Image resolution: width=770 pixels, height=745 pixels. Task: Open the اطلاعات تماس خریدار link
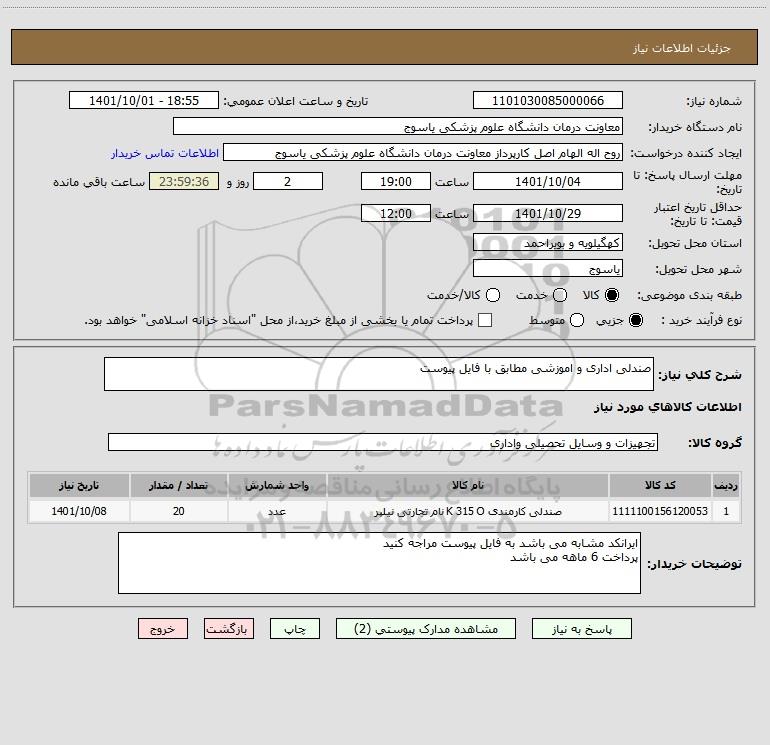[x=165, y=153]
